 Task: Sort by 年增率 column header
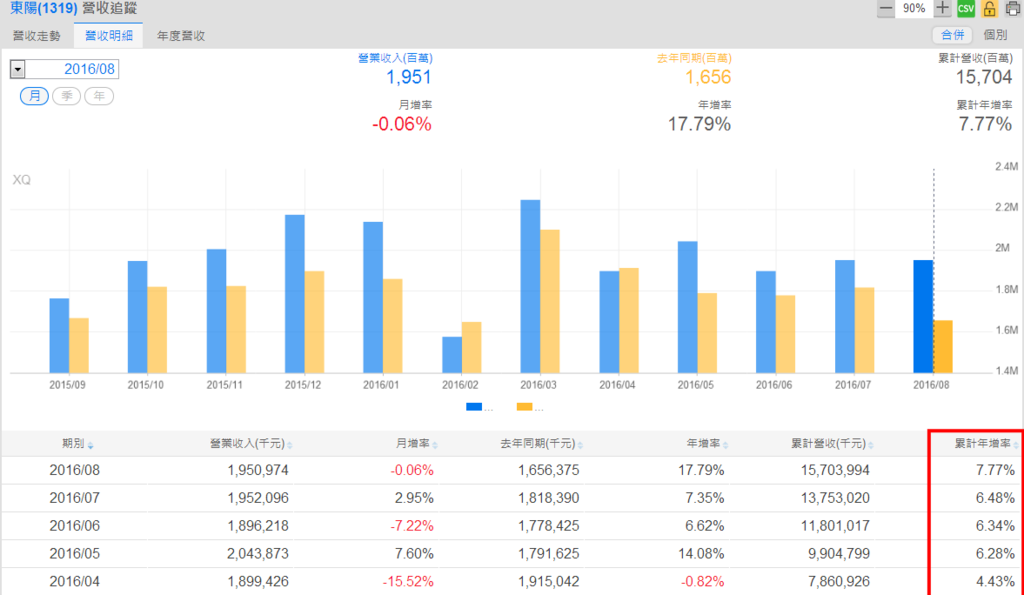click(x=707, y=444)
